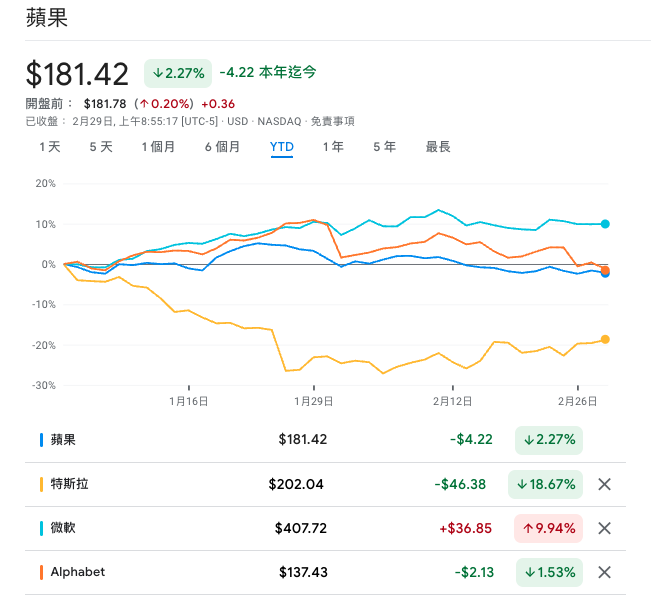This screenshot has height=604, width=651.
Task: Click the cyan 微軟 color marker
Action: coord(42,528)
